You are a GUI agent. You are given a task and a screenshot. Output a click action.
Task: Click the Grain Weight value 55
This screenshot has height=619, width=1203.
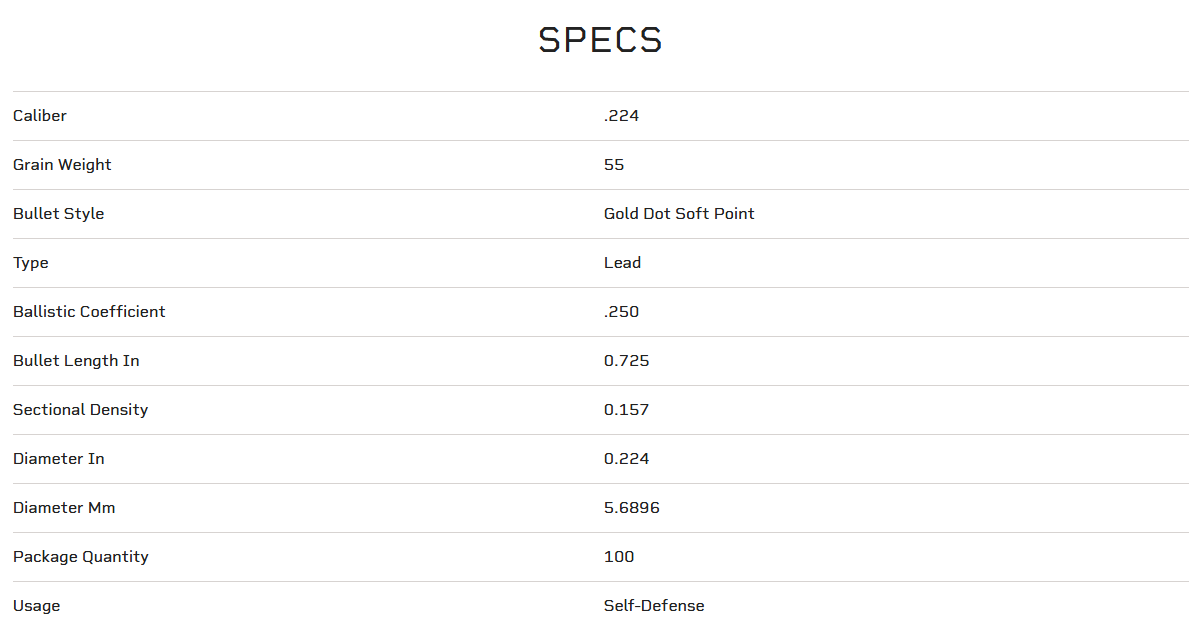tap(614, 165)
